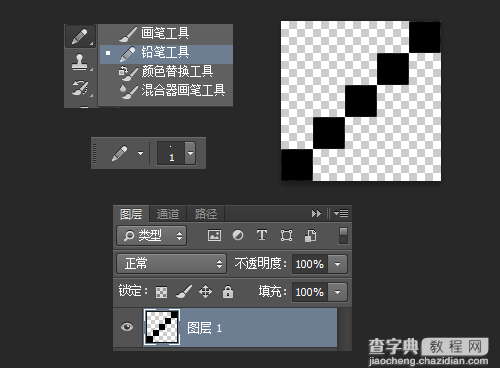Filter layers by smart objects icon

tap(311, 236)
